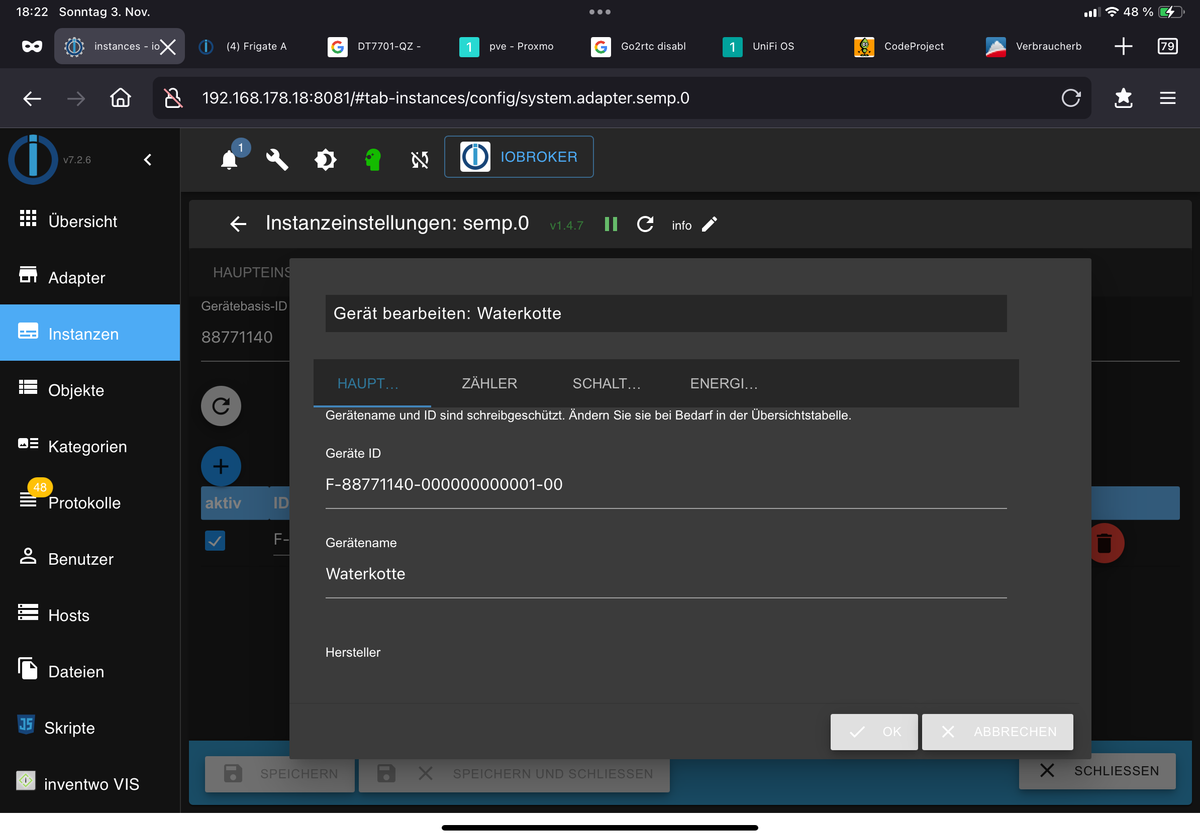Bookmark the page with star icon
This screenshot has width=1200, height=838.
pos(1123,98)
